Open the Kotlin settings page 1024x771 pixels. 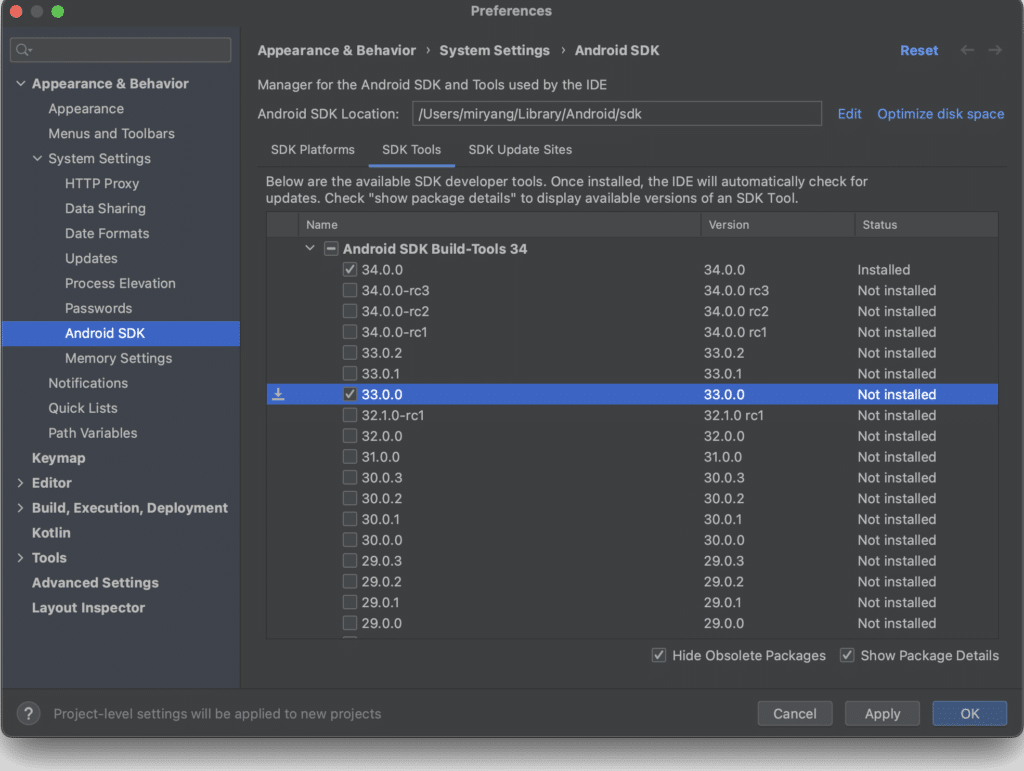tap(51, 533)
